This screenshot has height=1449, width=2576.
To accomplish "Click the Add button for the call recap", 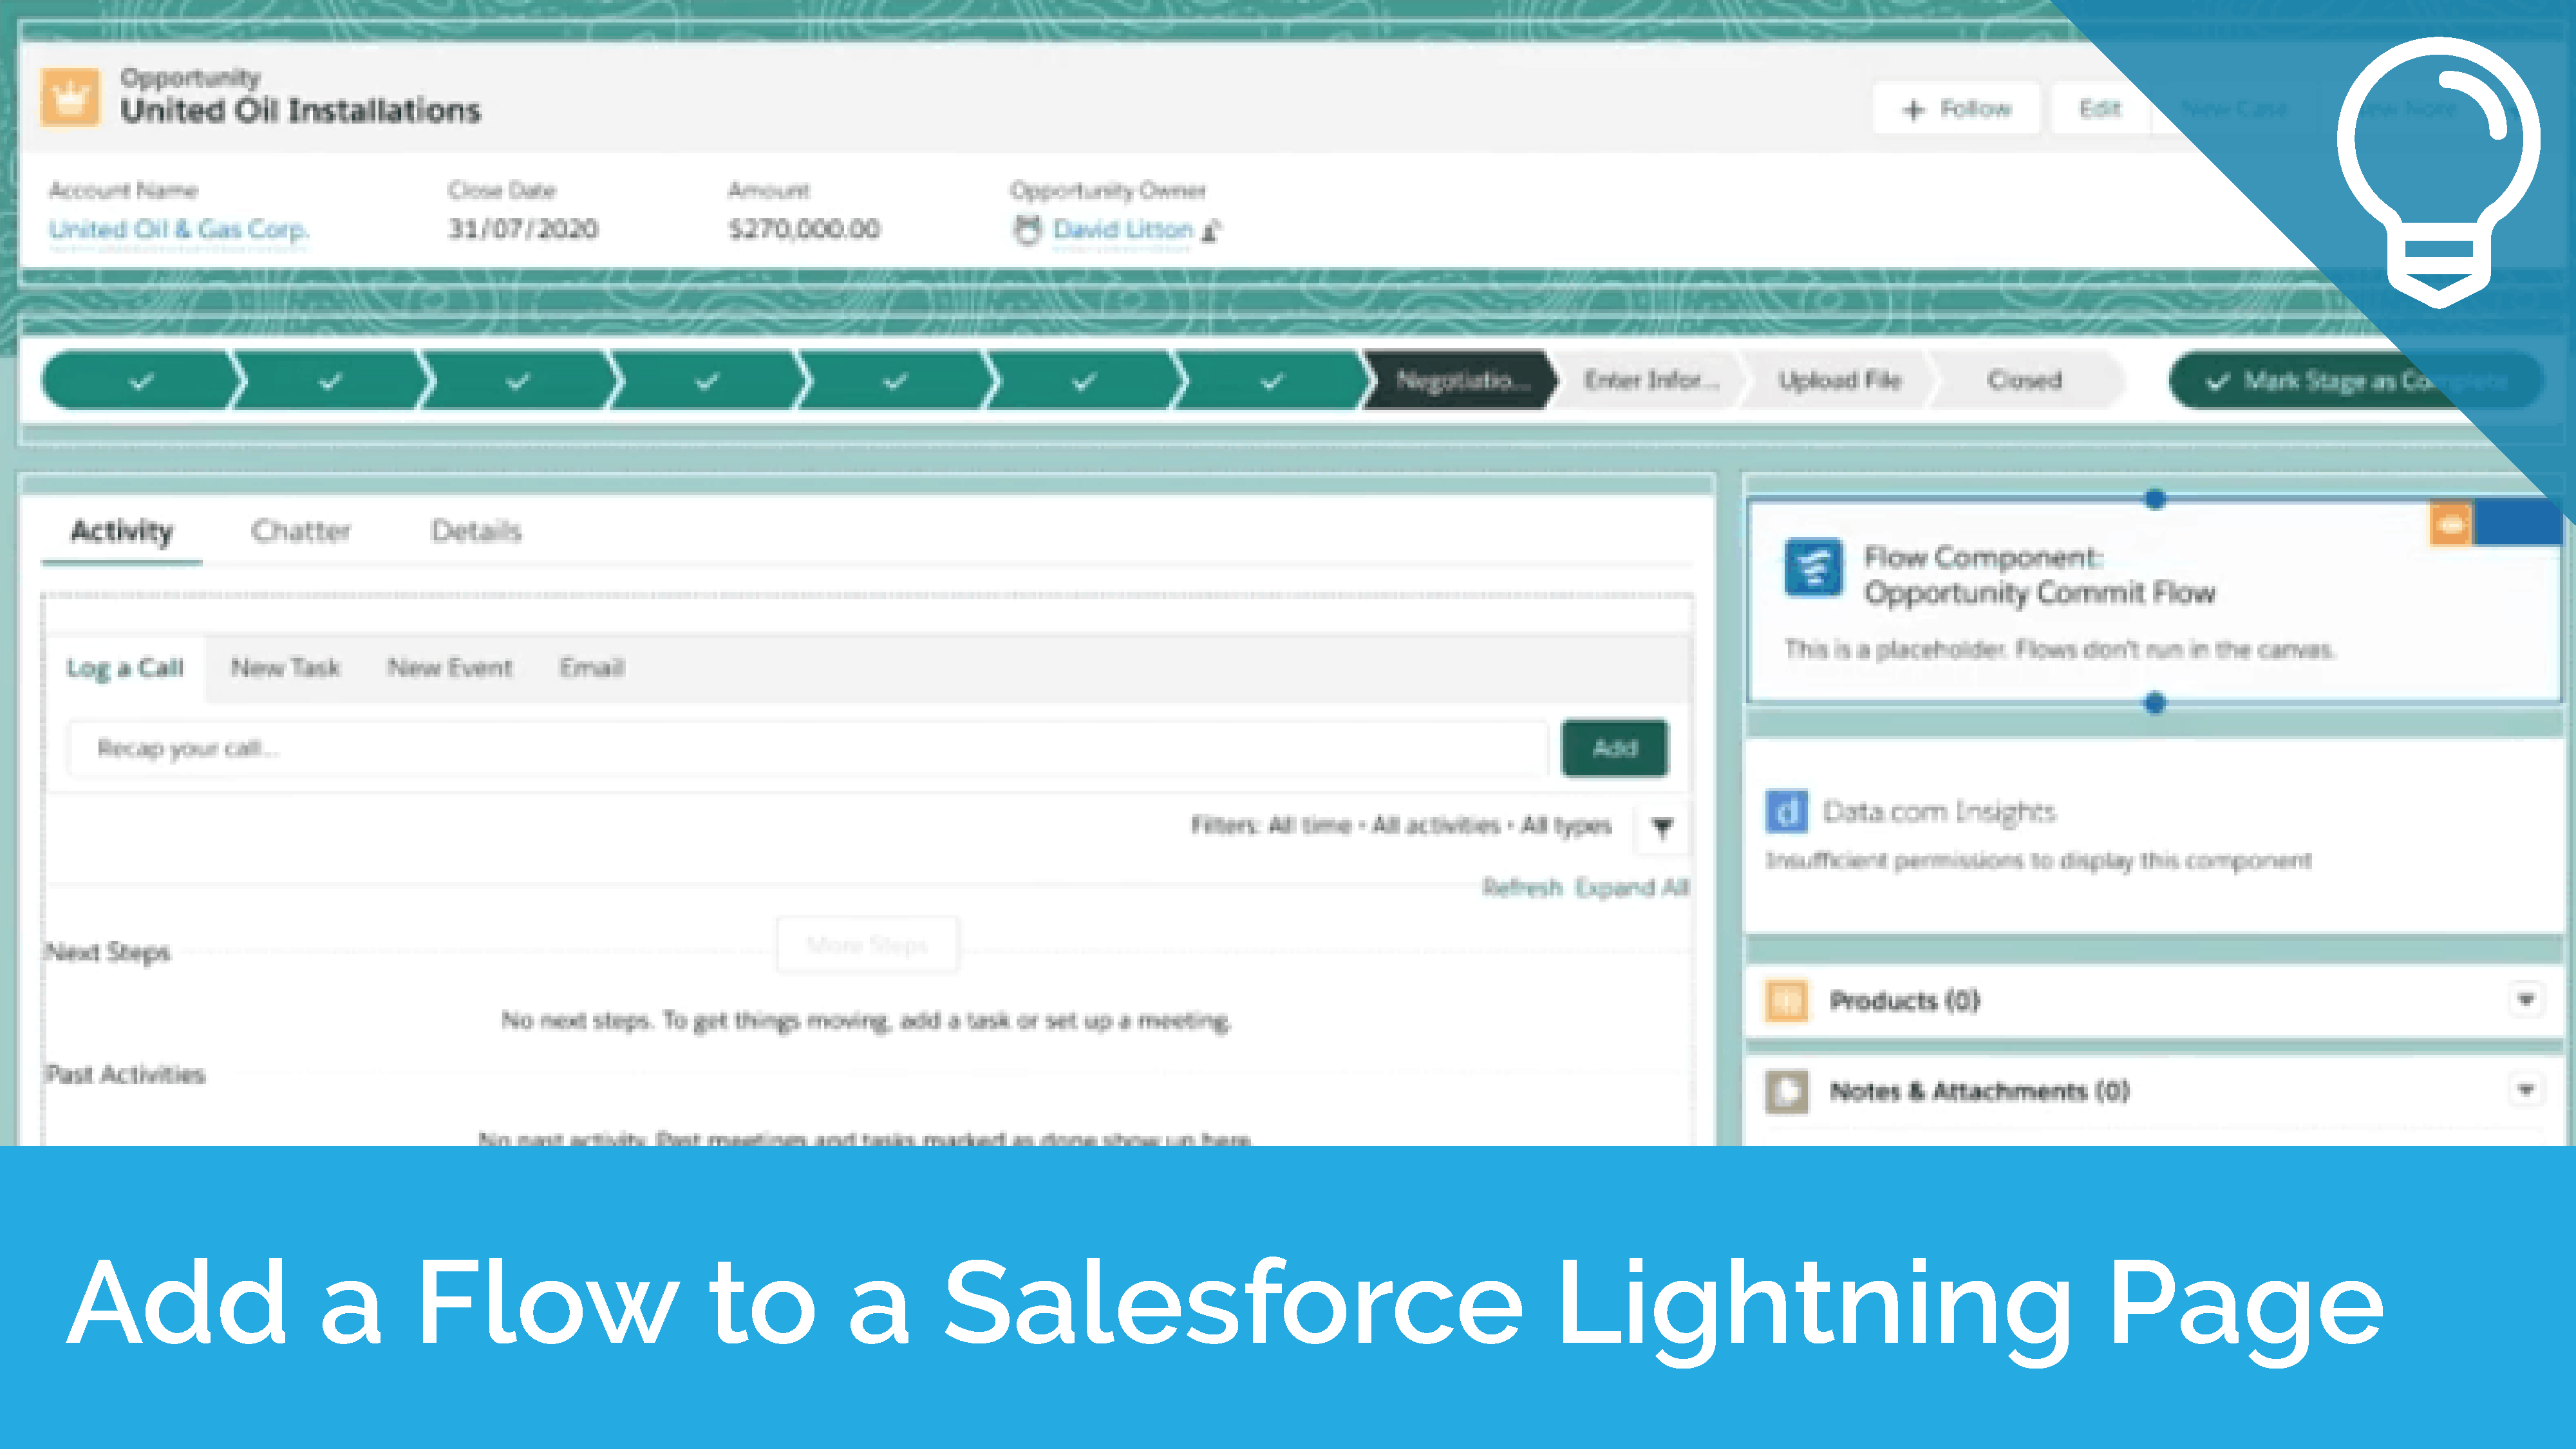I will tap(1615, 748).
